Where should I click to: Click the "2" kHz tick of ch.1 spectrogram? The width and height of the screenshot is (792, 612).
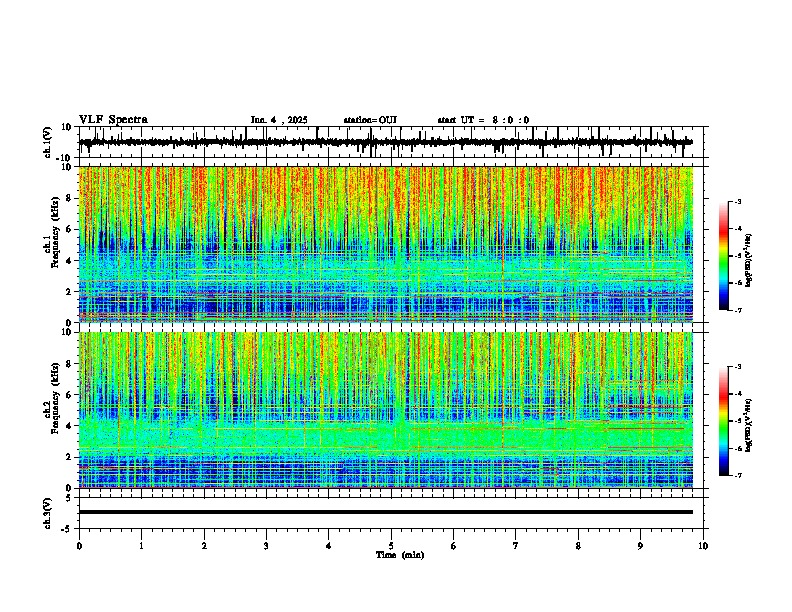click(69, 292)
